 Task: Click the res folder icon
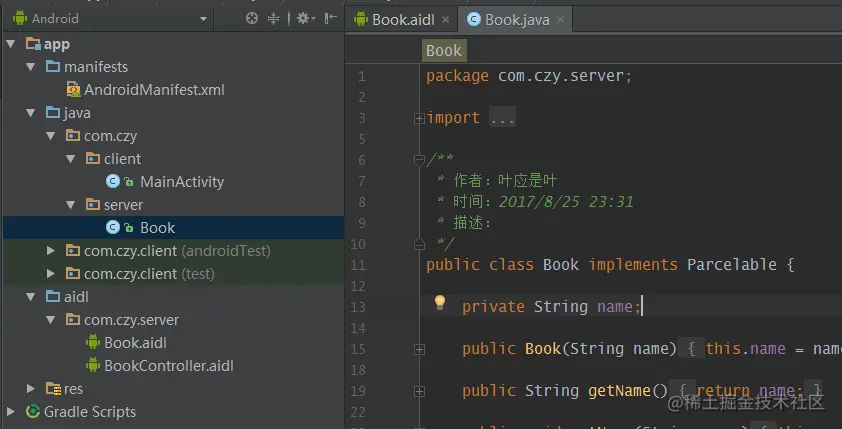(x=53, y=388)
